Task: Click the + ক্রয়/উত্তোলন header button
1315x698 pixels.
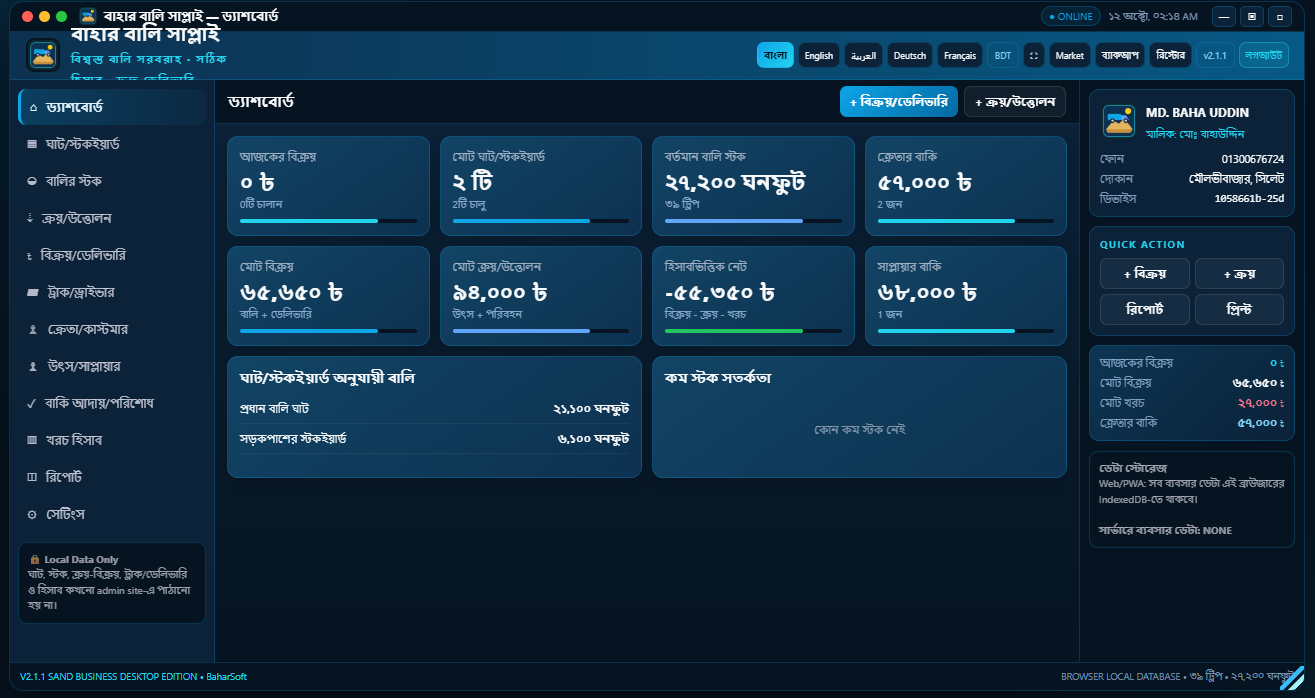Action: point(1015,101)
